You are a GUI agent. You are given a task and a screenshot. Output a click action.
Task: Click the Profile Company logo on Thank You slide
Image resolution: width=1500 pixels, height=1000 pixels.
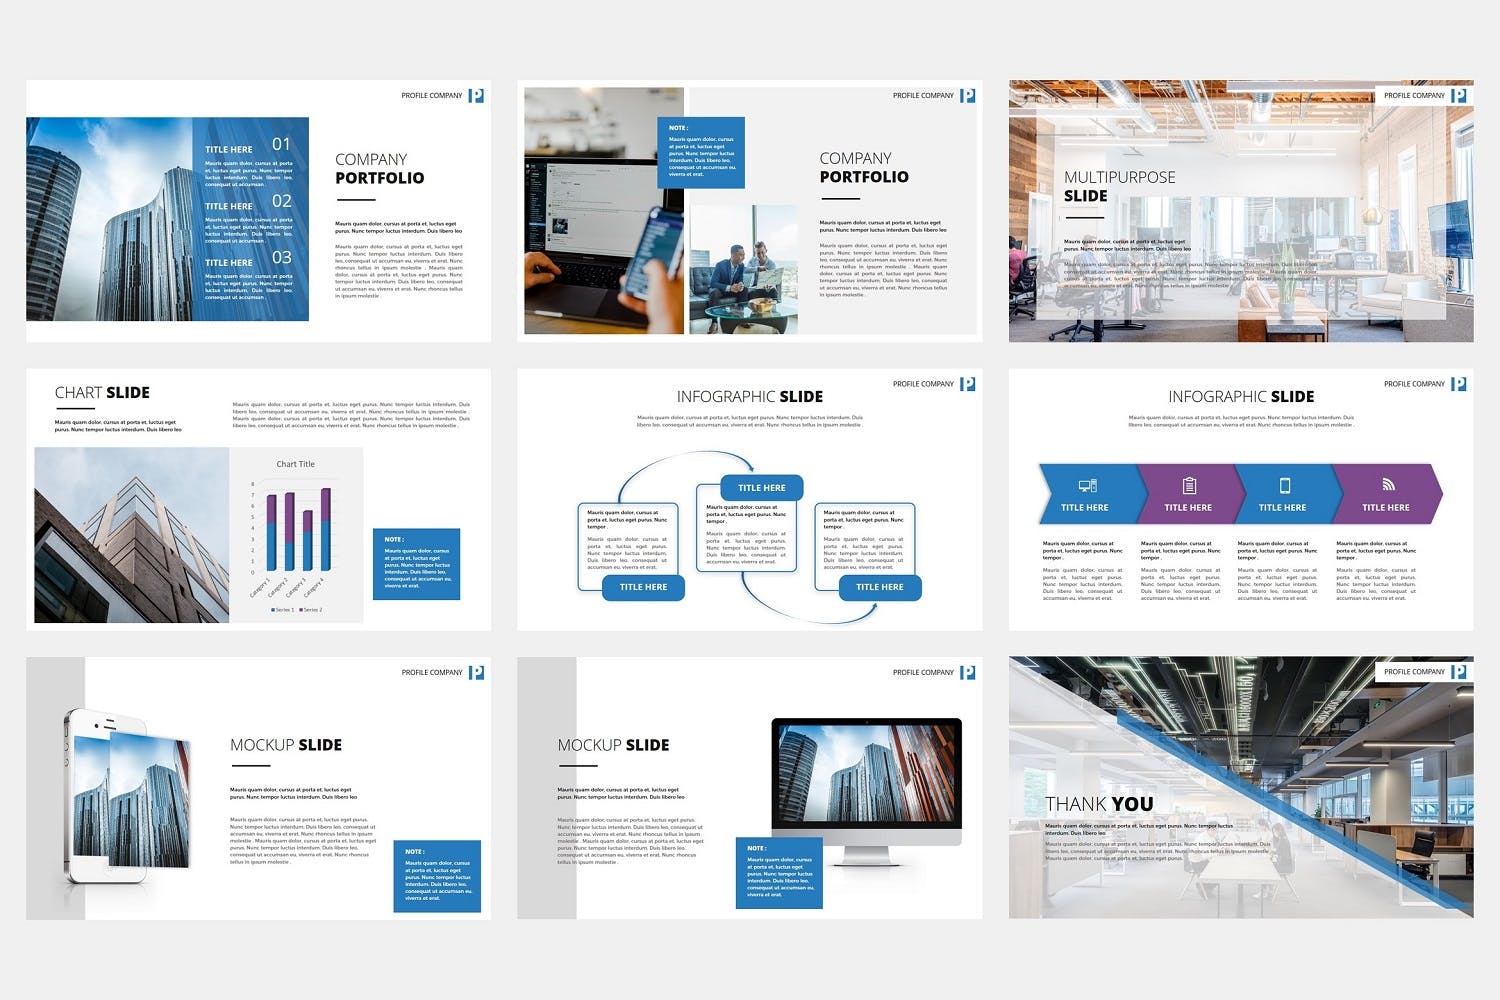coord(1459,672)
